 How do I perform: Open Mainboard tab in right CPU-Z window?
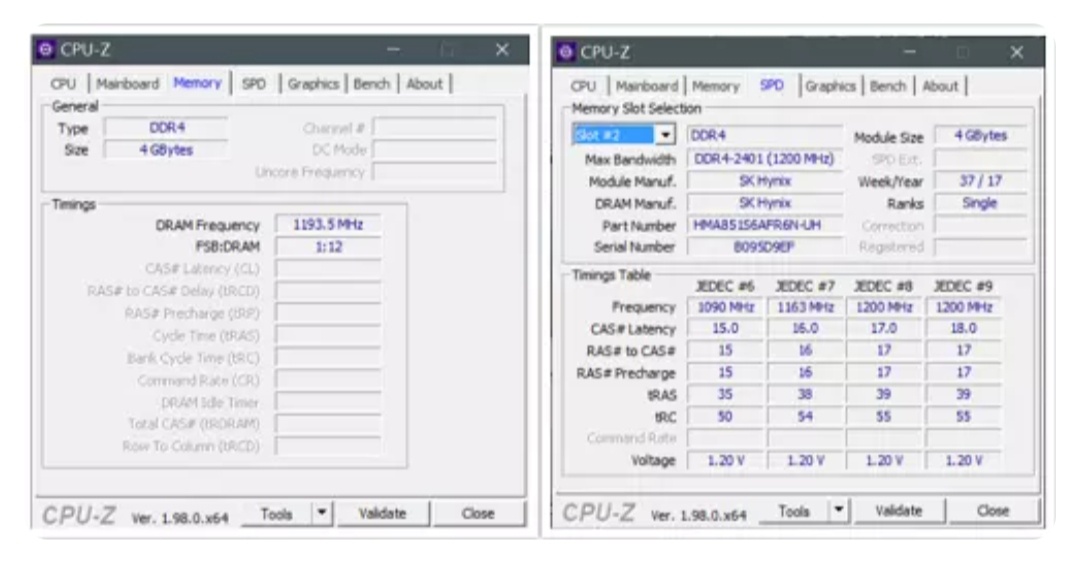click(x=647, y=86)
